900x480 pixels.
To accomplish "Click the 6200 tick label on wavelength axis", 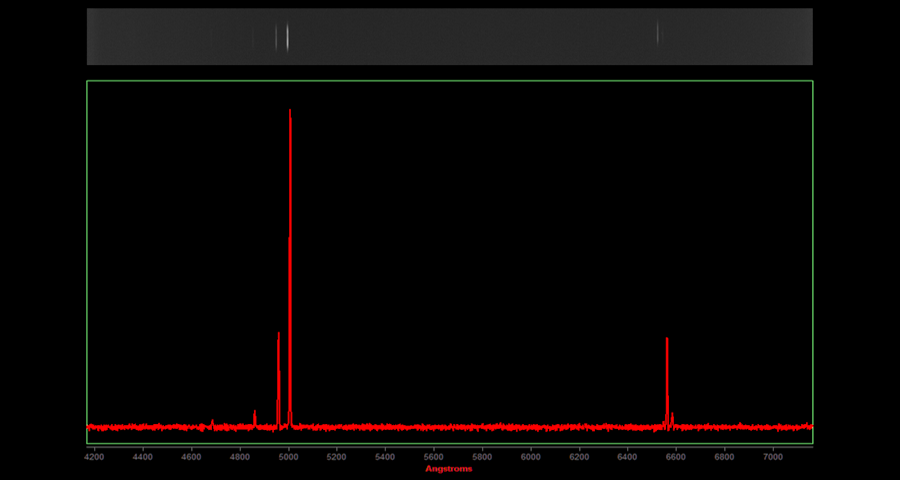I will pos(579,456).
